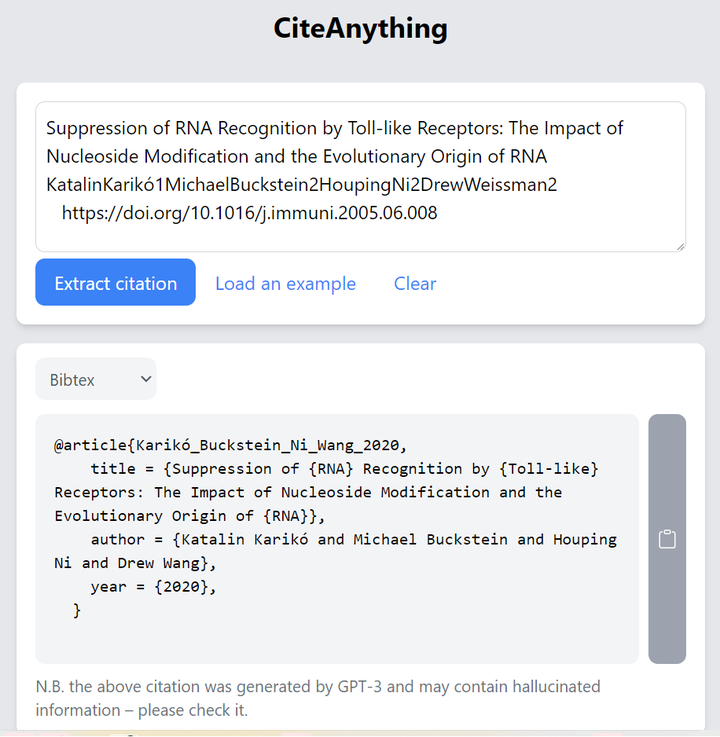The image size is (720, 737).
Task: Click the closing brace of BibTeX entry
Action: [x=77, y=610]
